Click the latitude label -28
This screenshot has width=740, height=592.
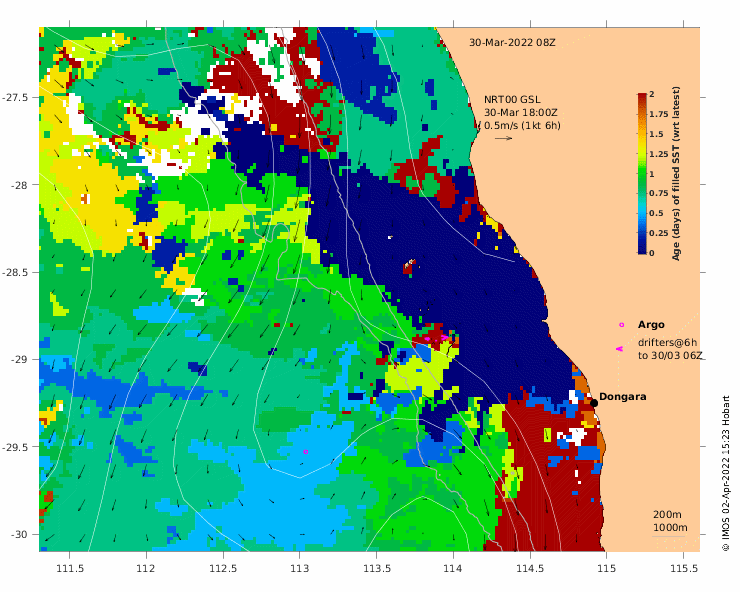[19, 185]
